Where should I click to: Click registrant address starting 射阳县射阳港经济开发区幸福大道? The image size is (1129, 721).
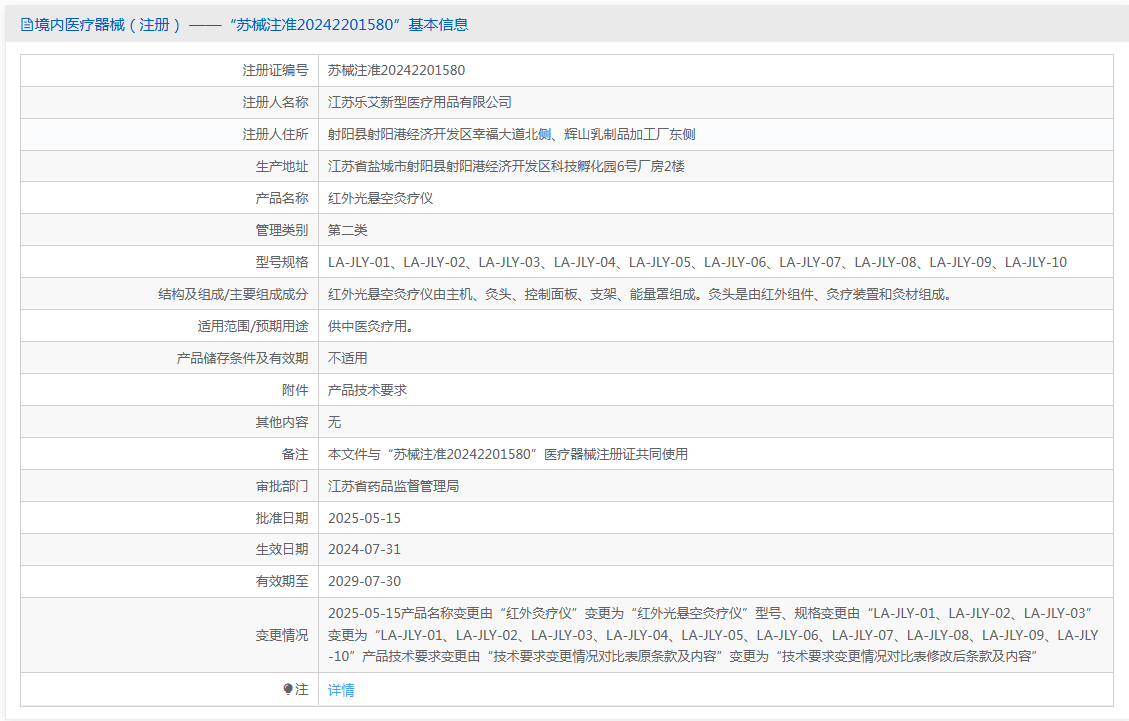[512, 135]
